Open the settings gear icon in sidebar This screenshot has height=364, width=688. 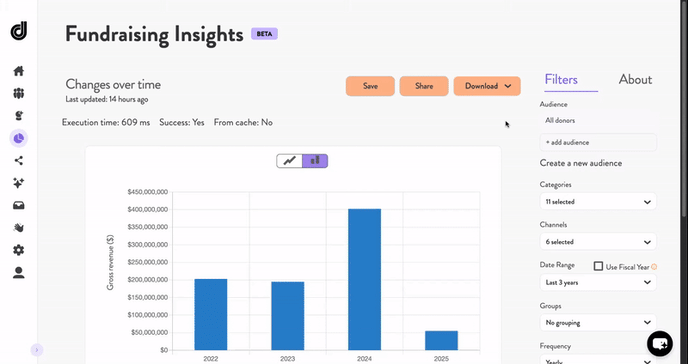pyautogui.click(x=18, y=250)
